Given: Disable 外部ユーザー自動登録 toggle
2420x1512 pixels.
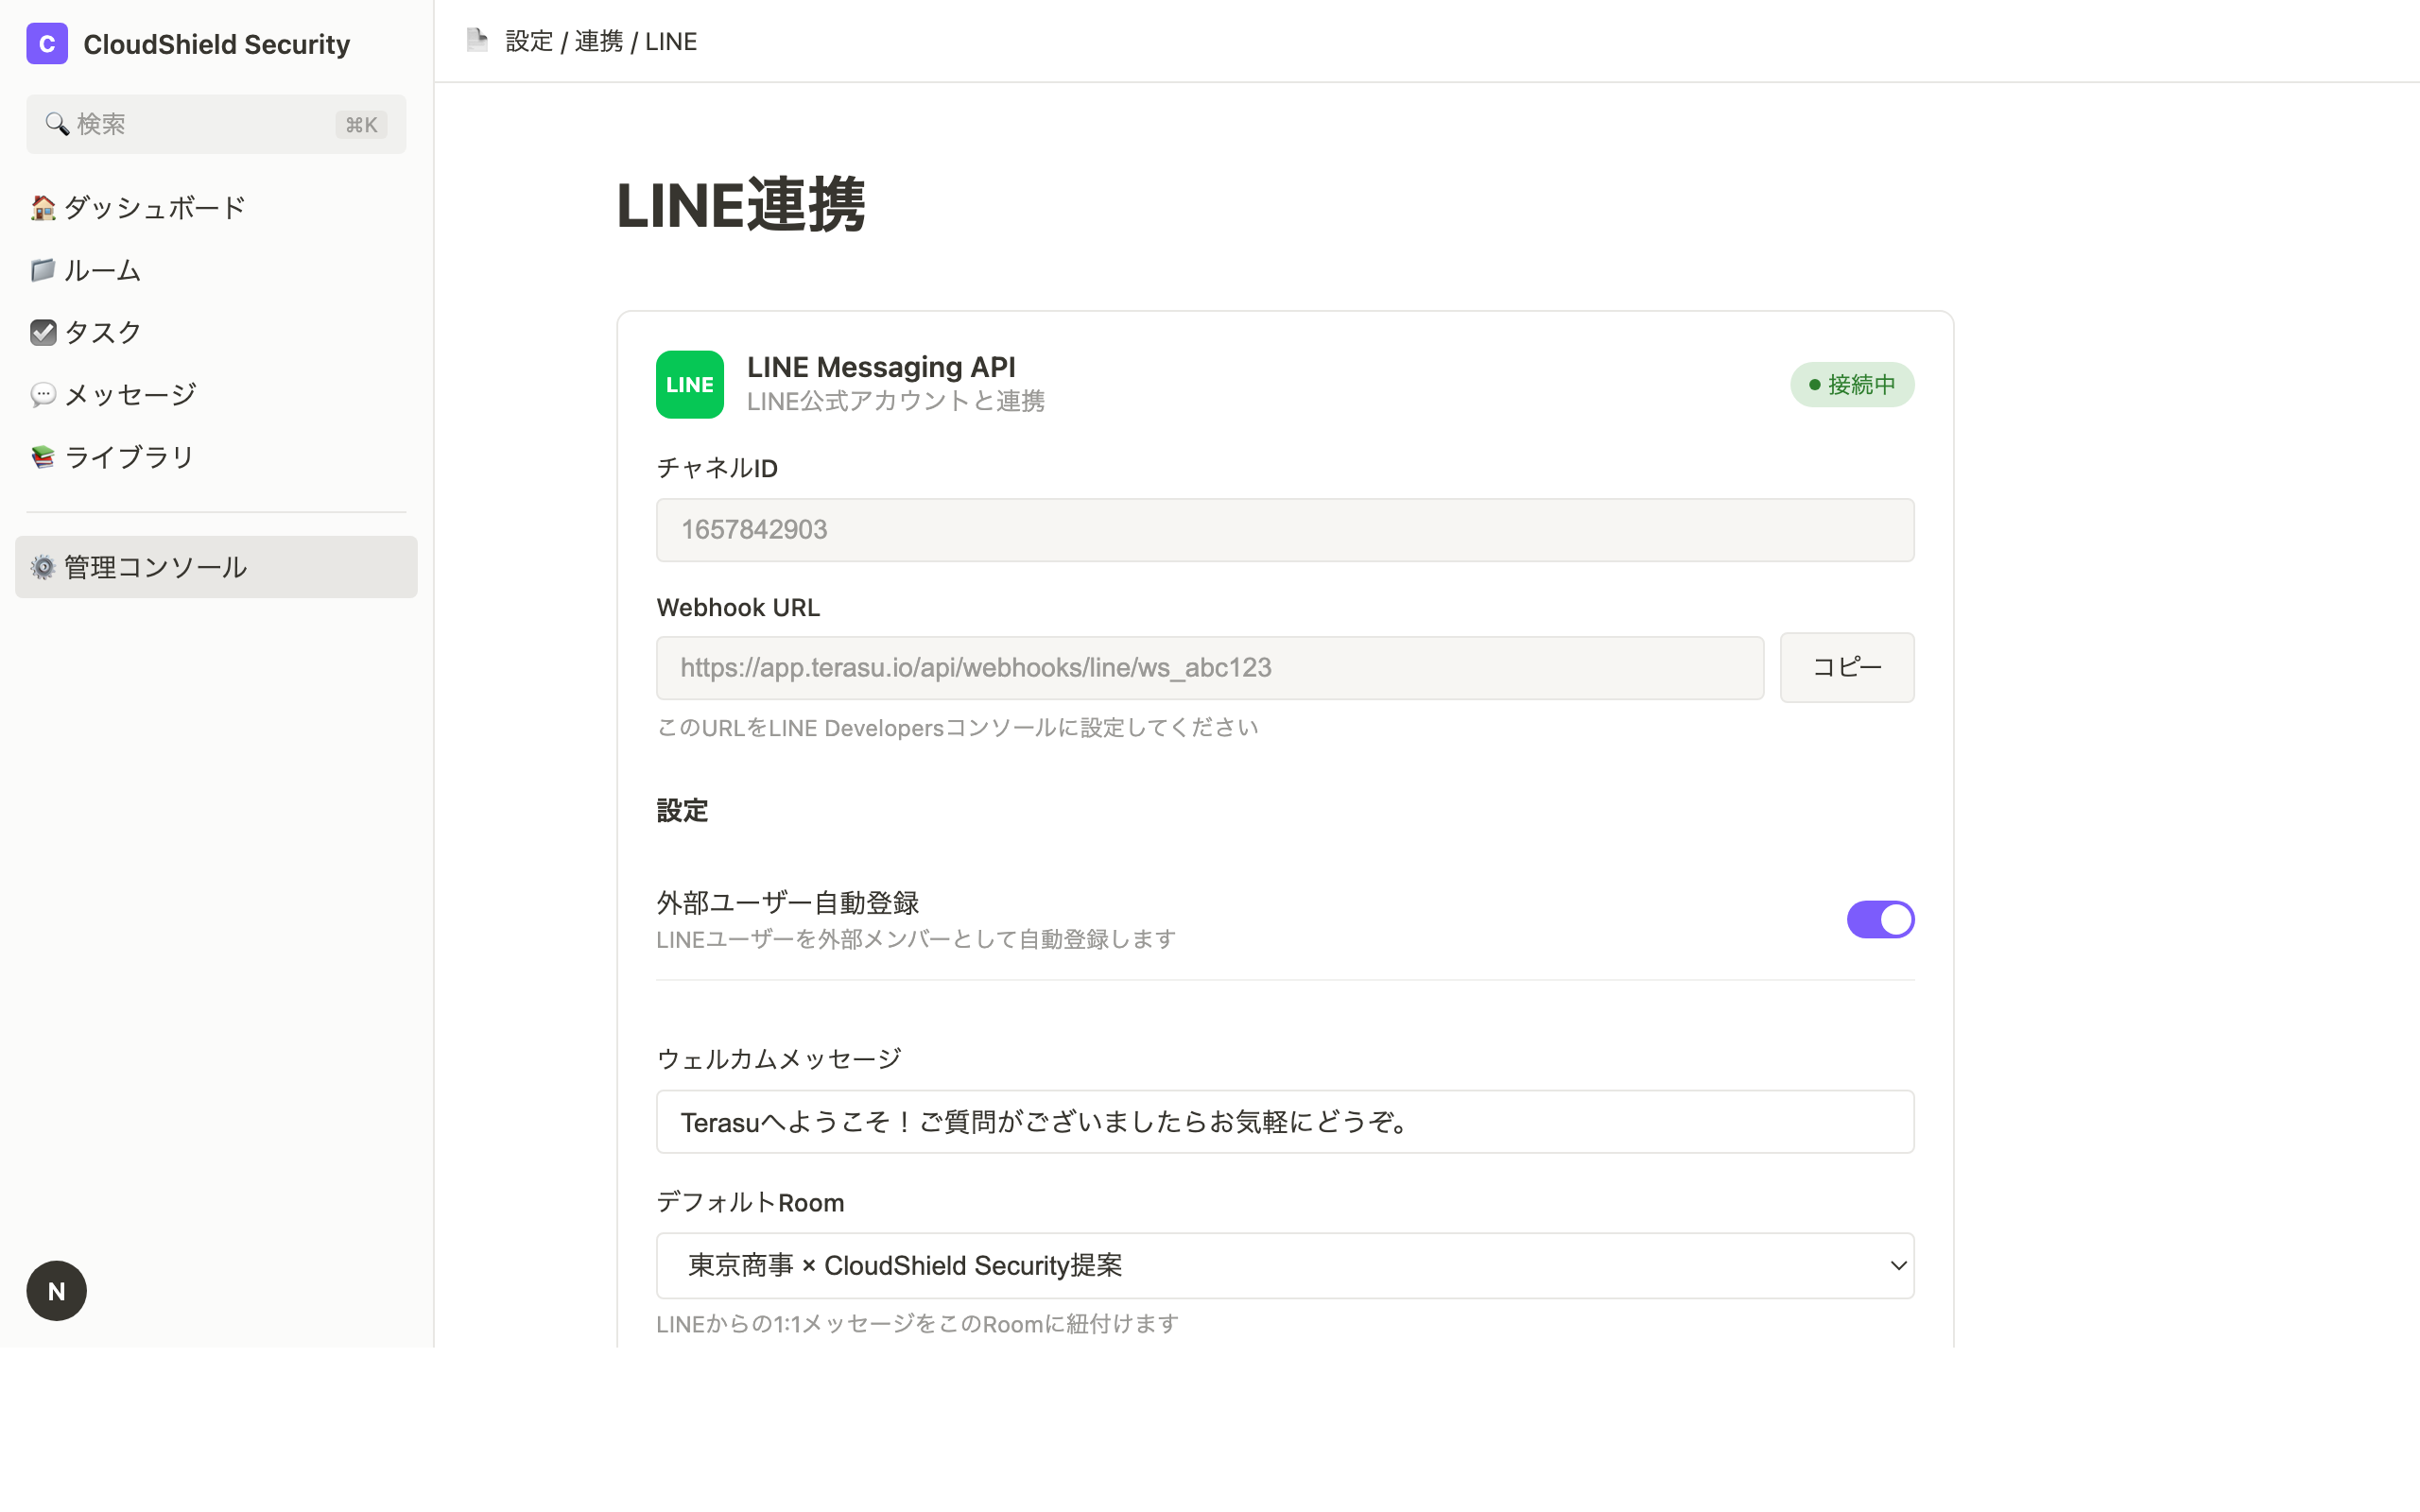Looking at the screenshot, I should tap(1880, 919).
